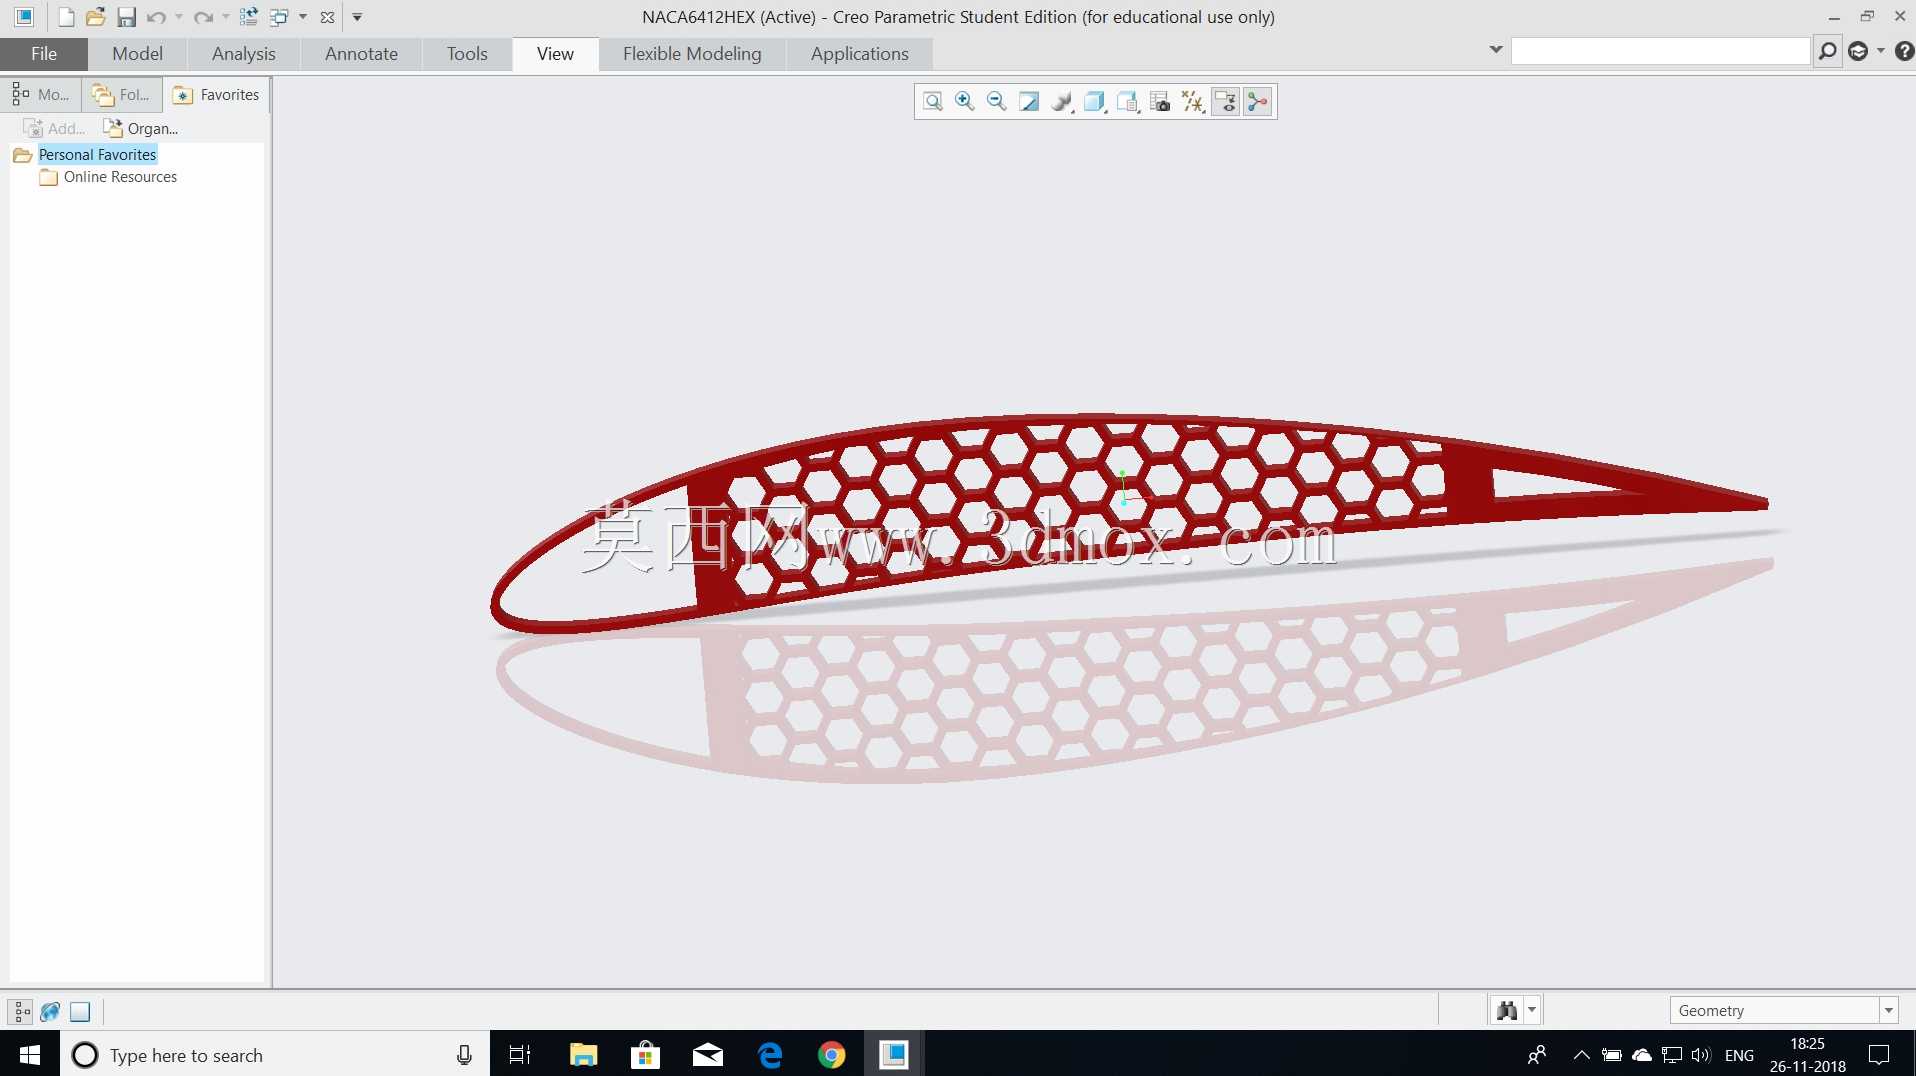Click the Windows taskbar search box
The image size is (1916, 1076).
pos(275,1054)
